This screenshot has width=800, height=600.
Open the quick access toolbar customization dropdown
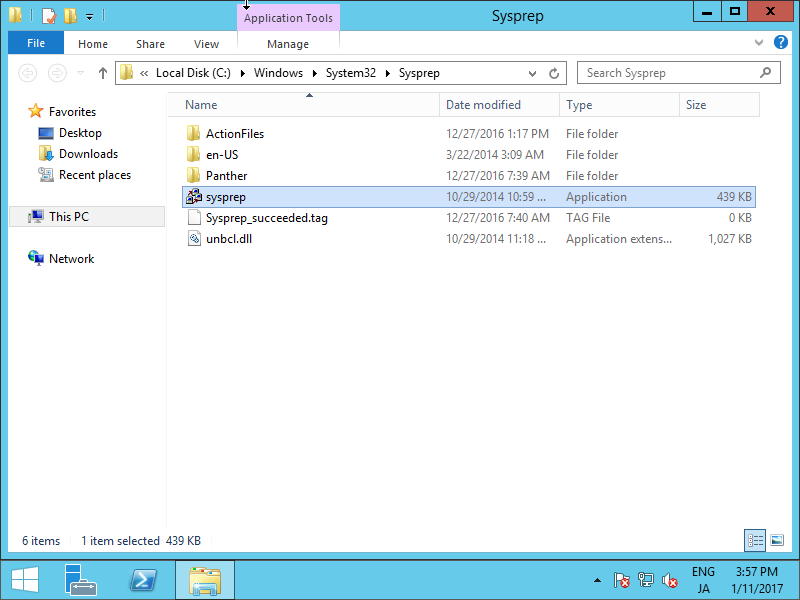coord(88,14)
